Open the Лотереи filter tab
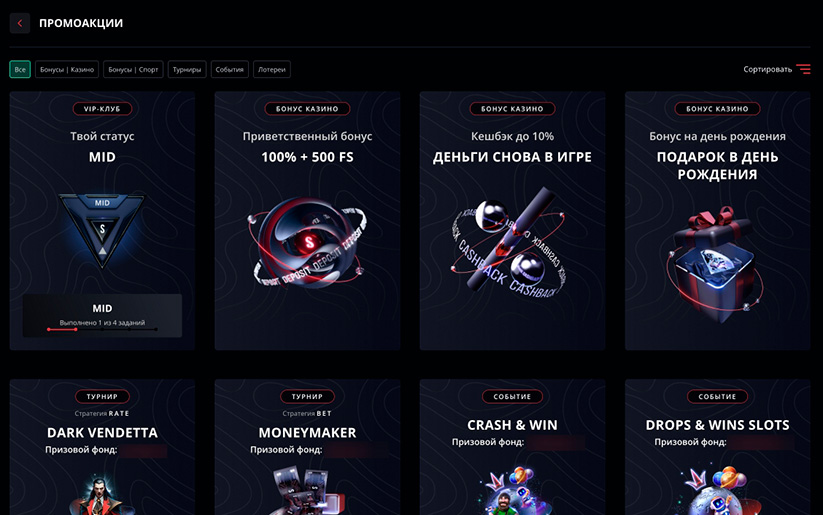This screenshot has height=515, width=823. point(271,69)
